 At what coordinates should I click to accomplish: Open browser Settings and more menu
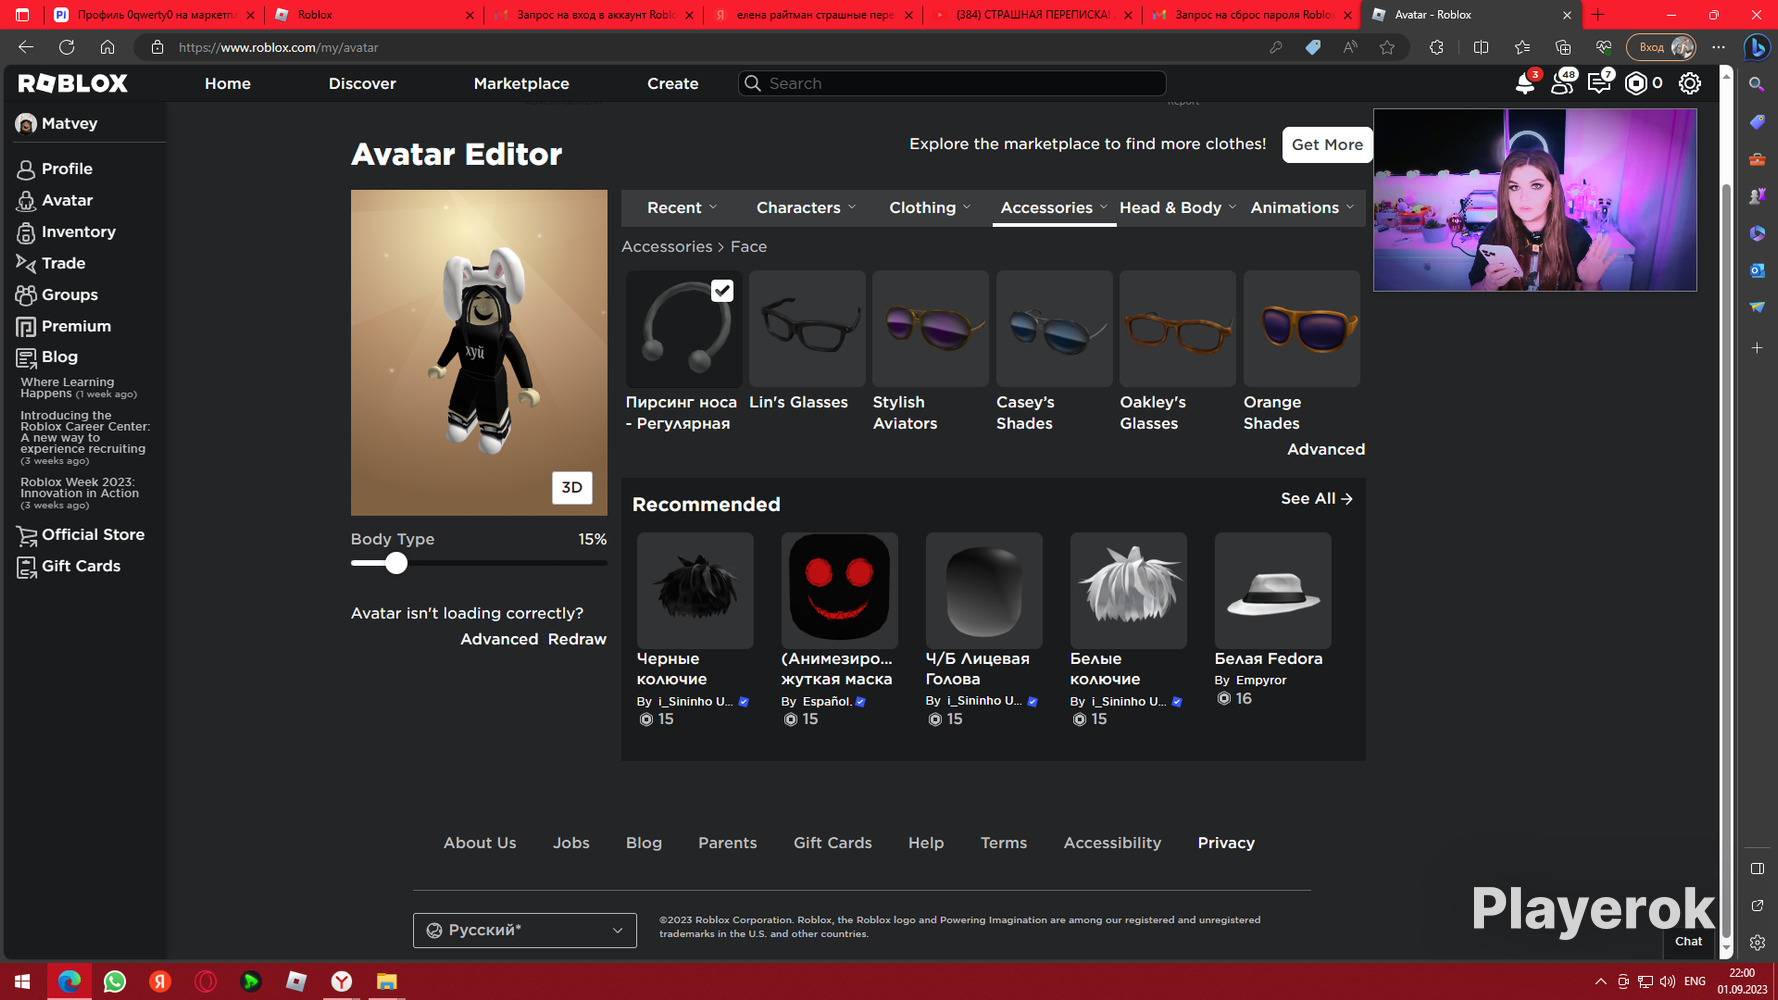tap(1718, 48)
